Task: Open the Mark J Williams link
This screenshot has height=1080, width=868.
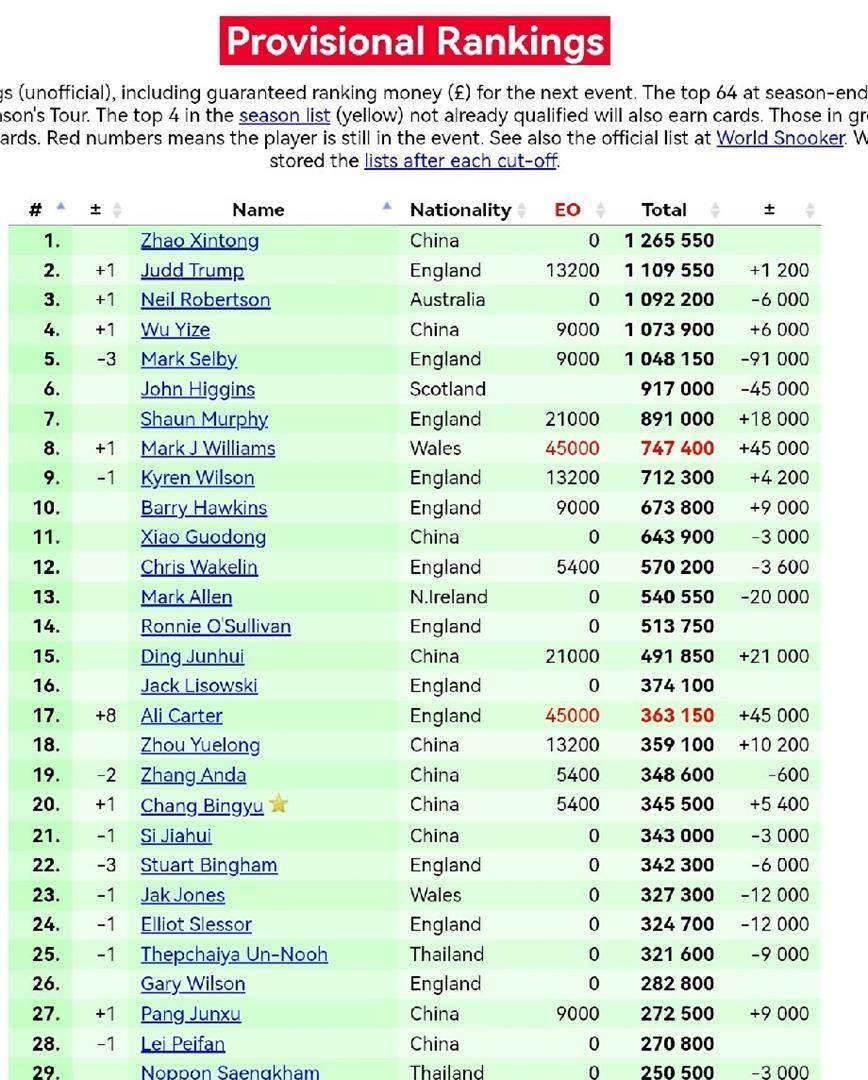Action: 208,448
